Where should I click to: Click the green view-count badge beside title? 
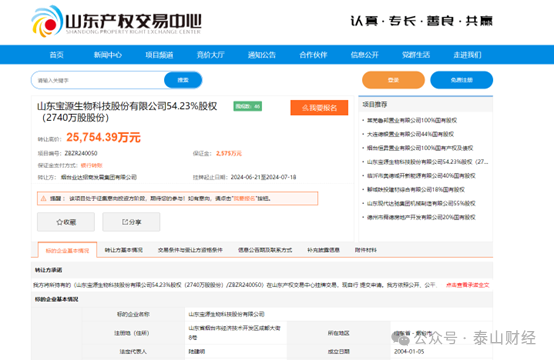(248, 106)
